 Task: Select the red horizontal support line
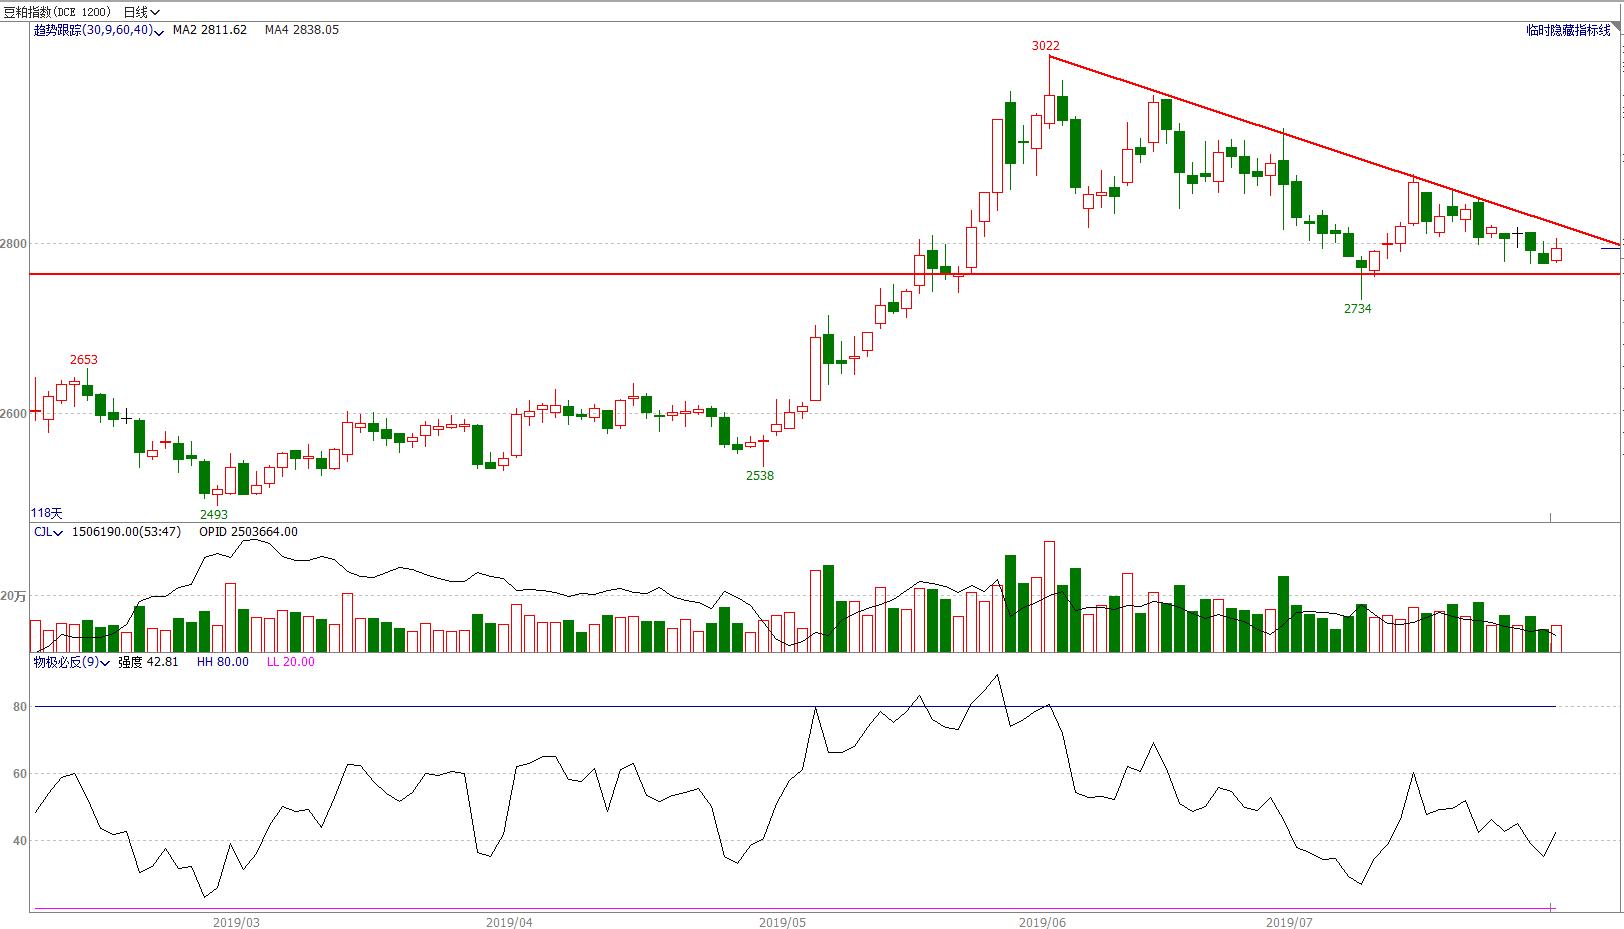coord(826,274)
